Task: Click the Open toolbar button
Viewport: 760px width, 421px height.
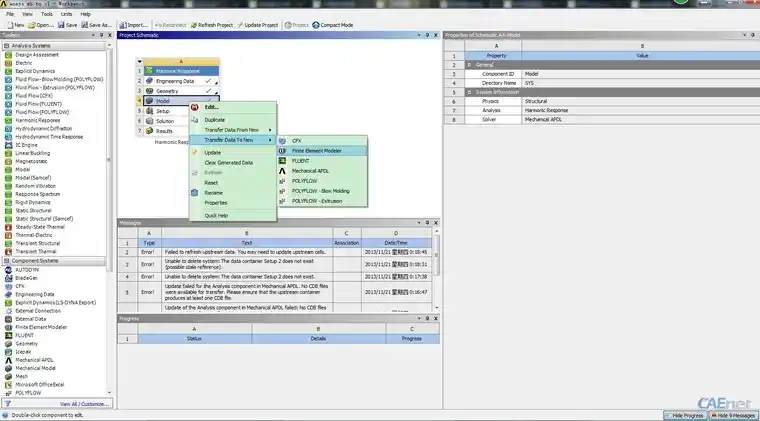Action: [x=41, y=25]
